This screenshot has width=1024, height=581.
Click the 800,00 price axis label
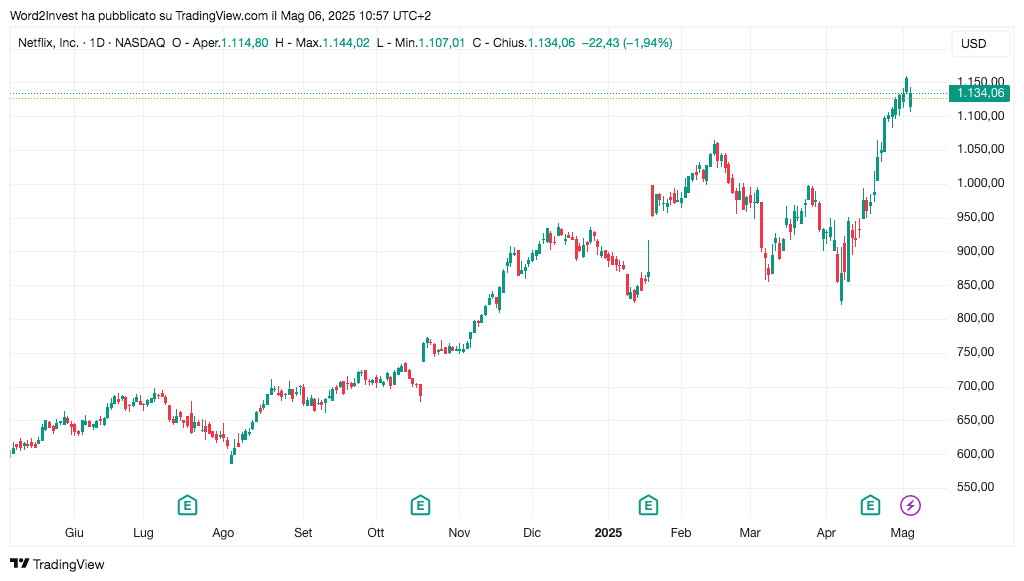(x=975, y=318)
